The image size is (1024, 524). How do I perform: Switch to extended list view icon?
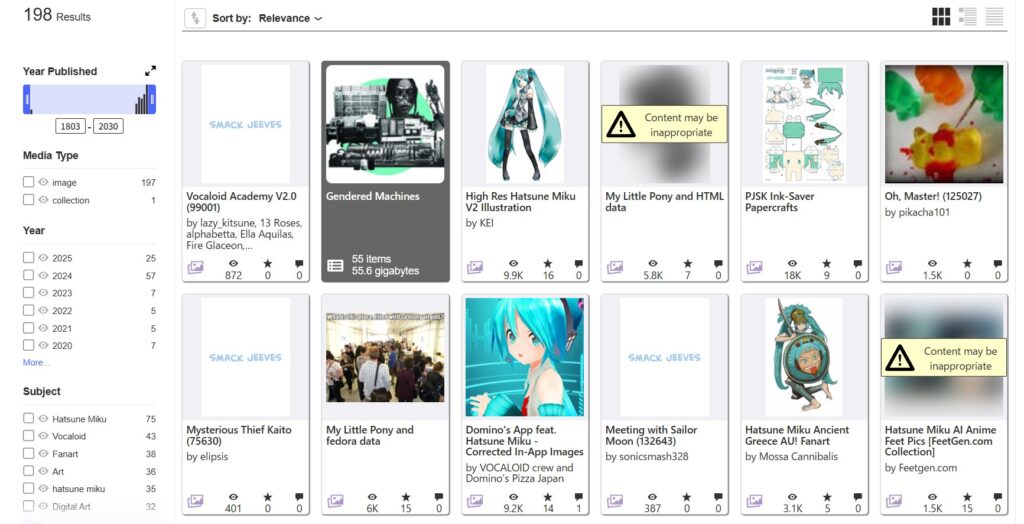pos(967,17)
